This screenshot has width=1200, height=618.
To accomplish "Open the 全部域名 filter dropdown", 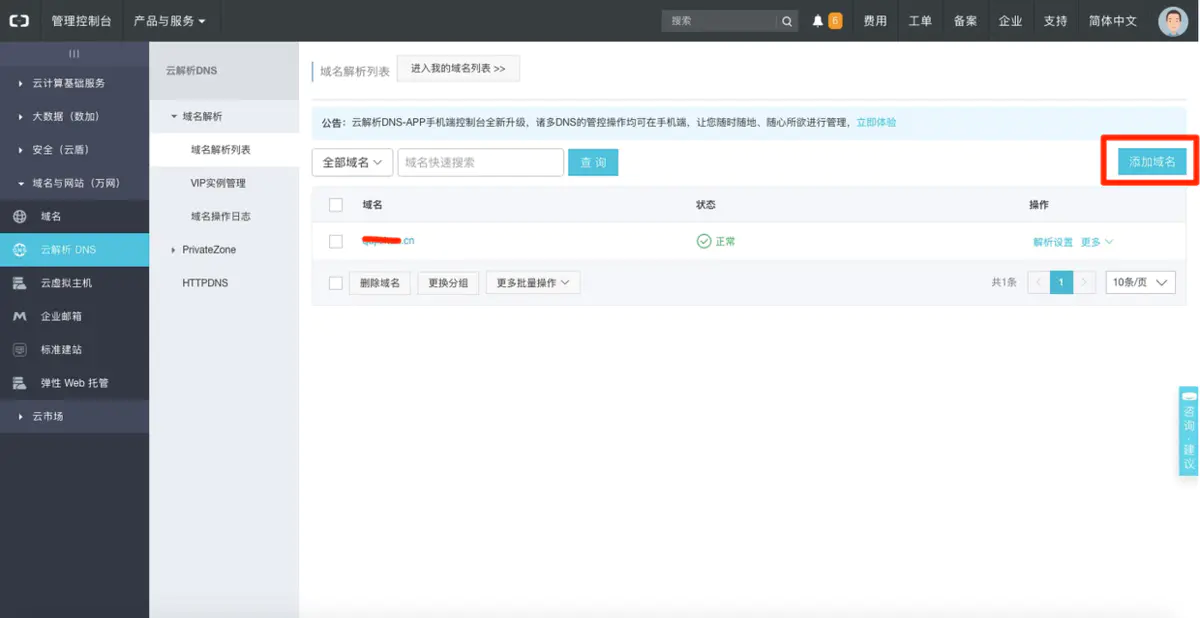I will click(x=352, y=161).
